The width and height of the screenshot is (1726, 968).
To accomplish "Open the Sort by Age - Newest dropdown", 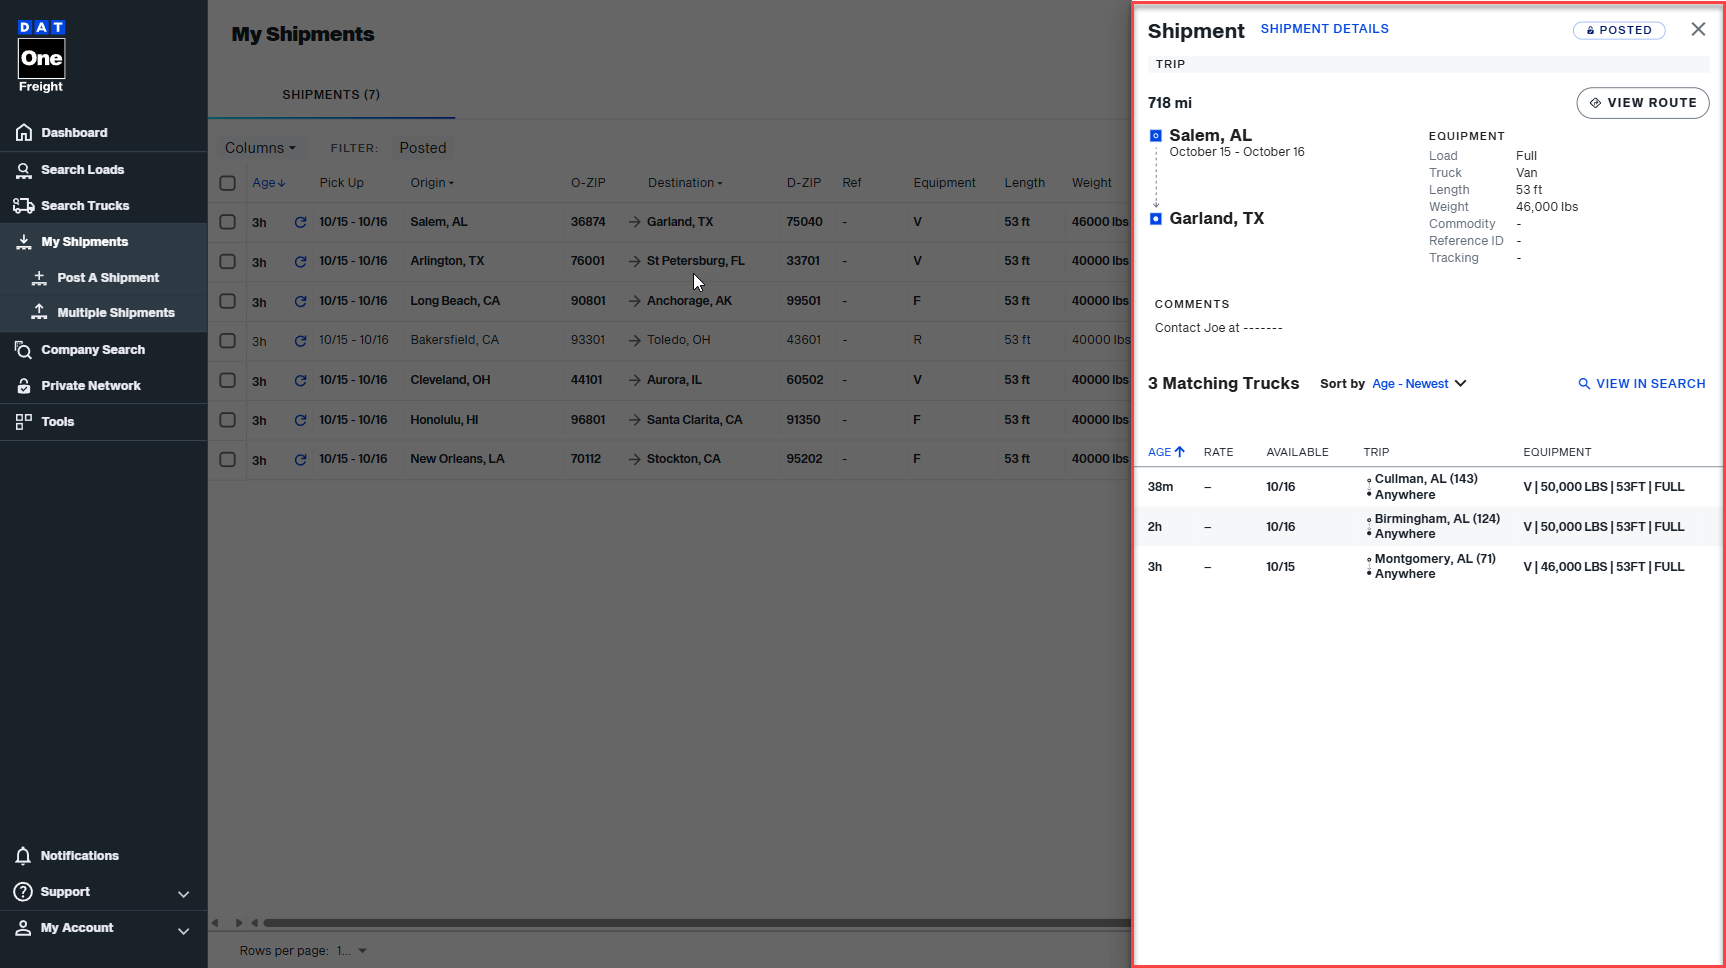I will tap(1418, 384).
